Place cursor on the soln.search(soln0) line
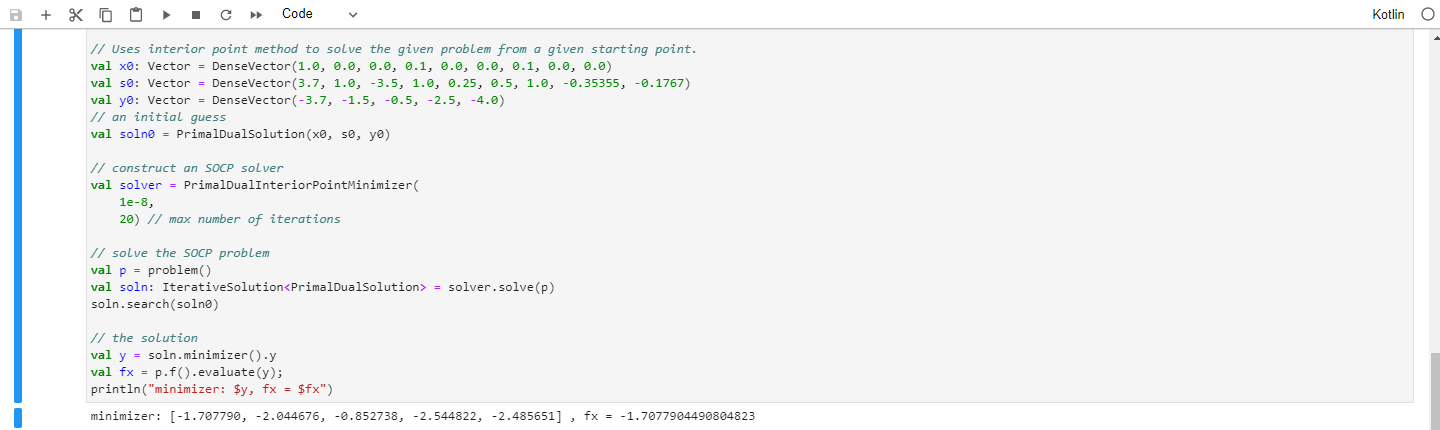The height and width of the screenshot is (430, 1440). 154,304
